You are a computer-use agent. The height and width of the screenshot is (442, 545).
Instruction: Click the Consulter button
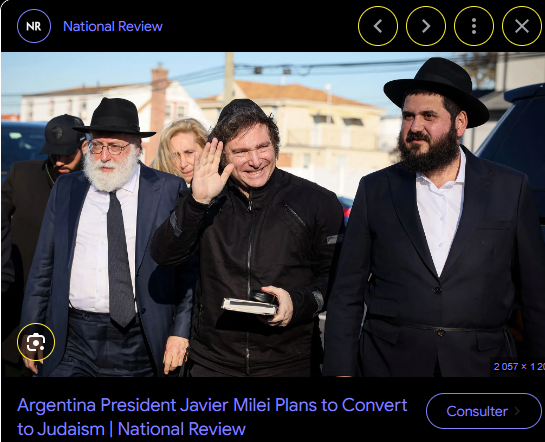[483, 411]
